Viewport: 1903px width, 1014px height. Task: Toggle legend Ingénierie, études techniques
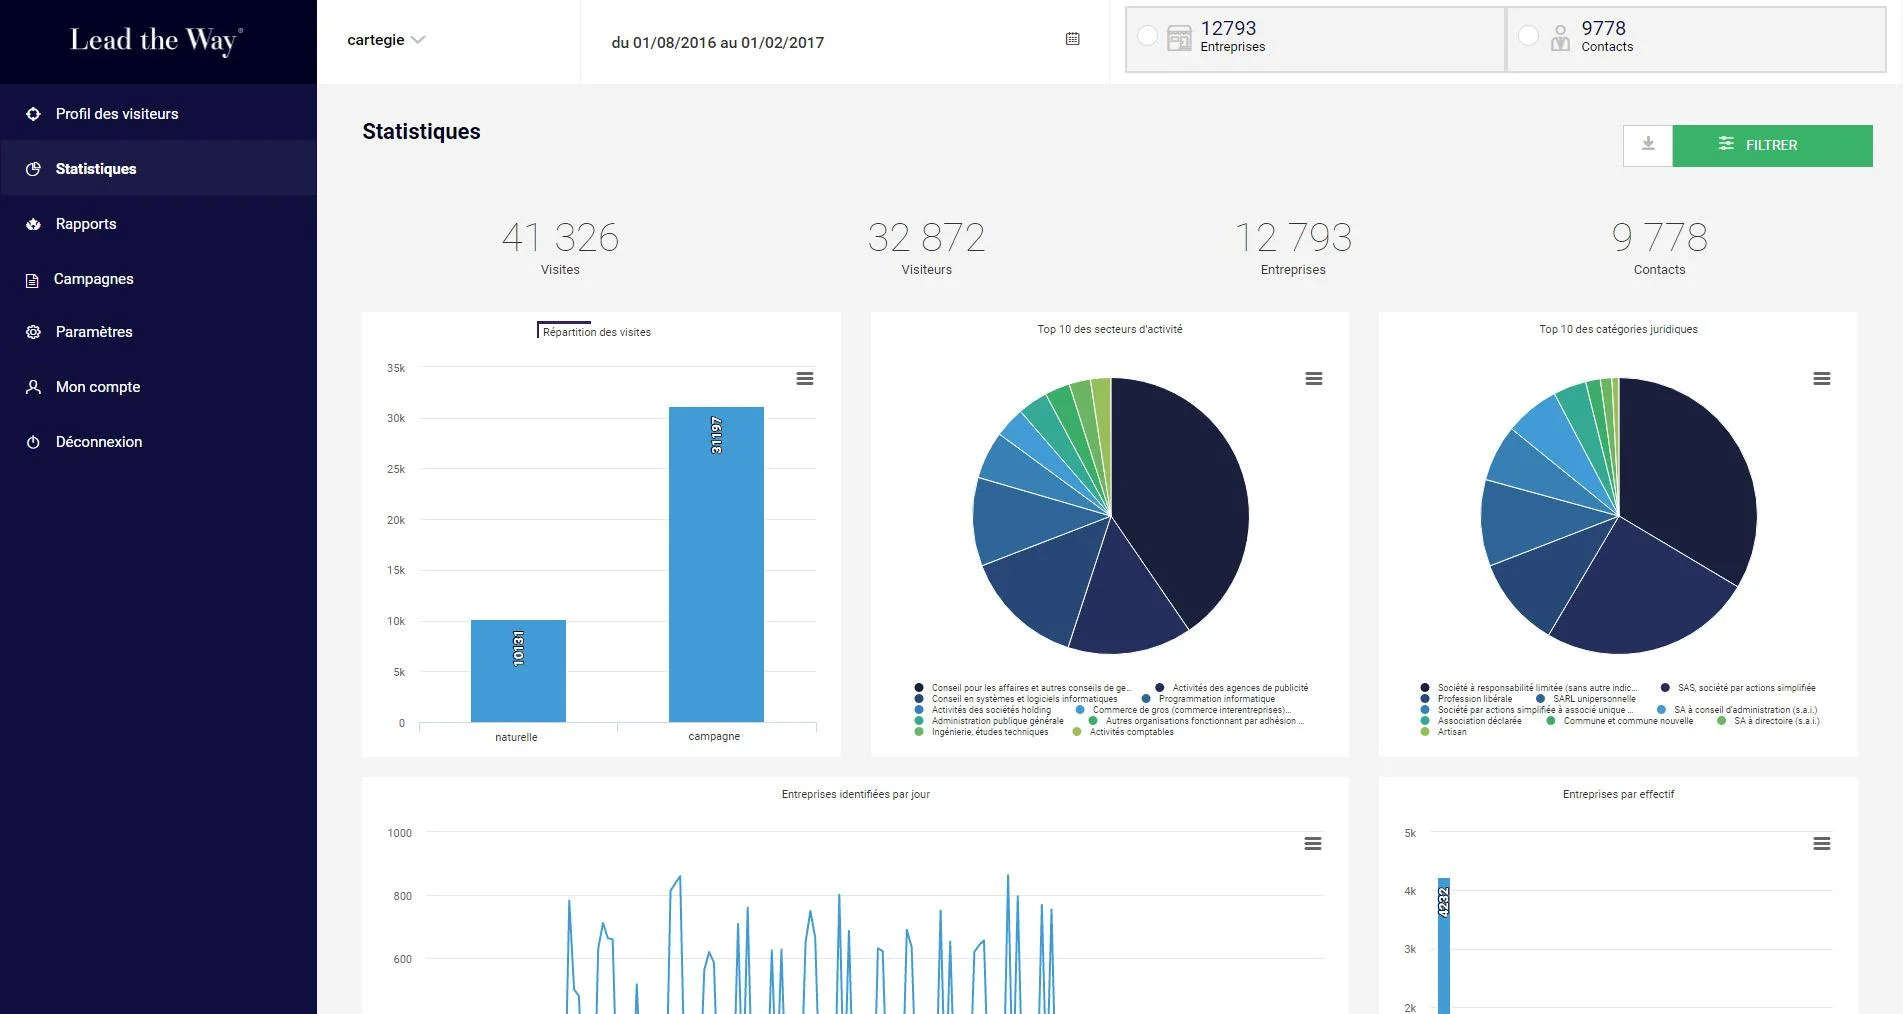pyautogui.click(x=982, y=732)
